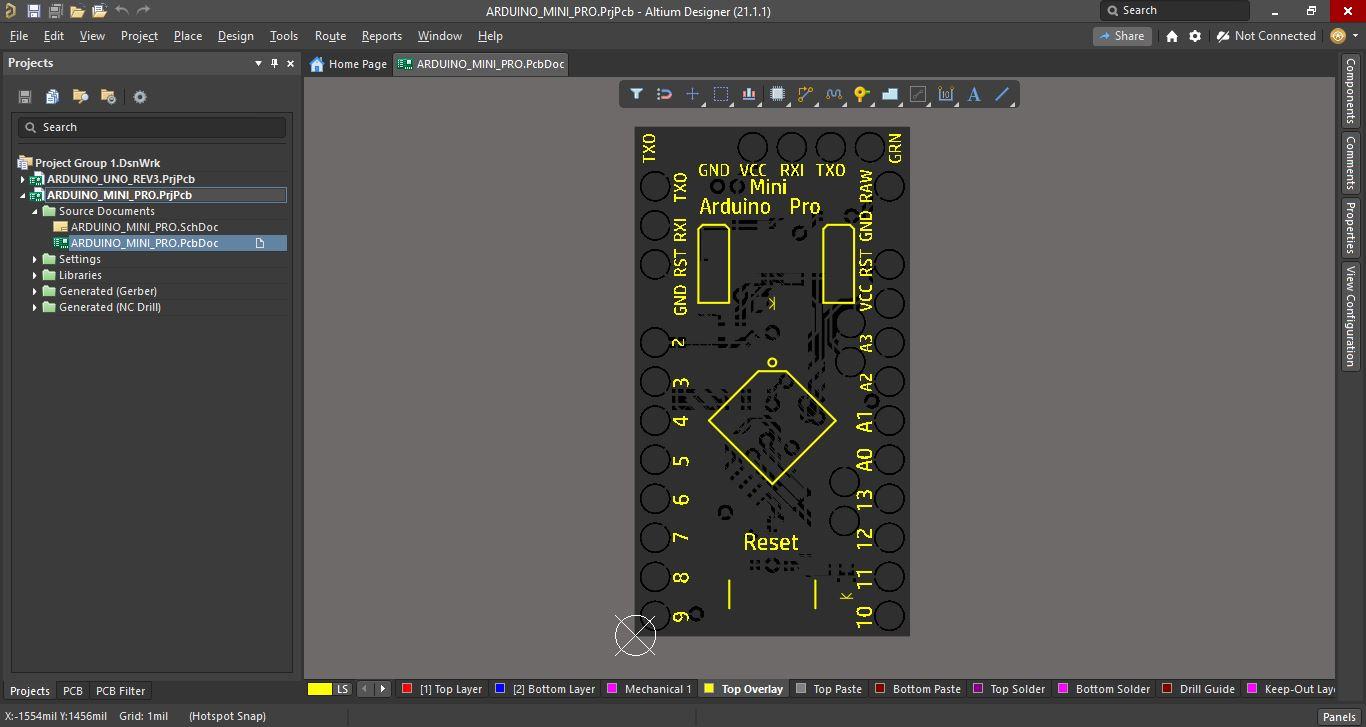Screen dimensions: 1366x727
Task: Activate the interactive routing tool
Action: click(805, 94)
